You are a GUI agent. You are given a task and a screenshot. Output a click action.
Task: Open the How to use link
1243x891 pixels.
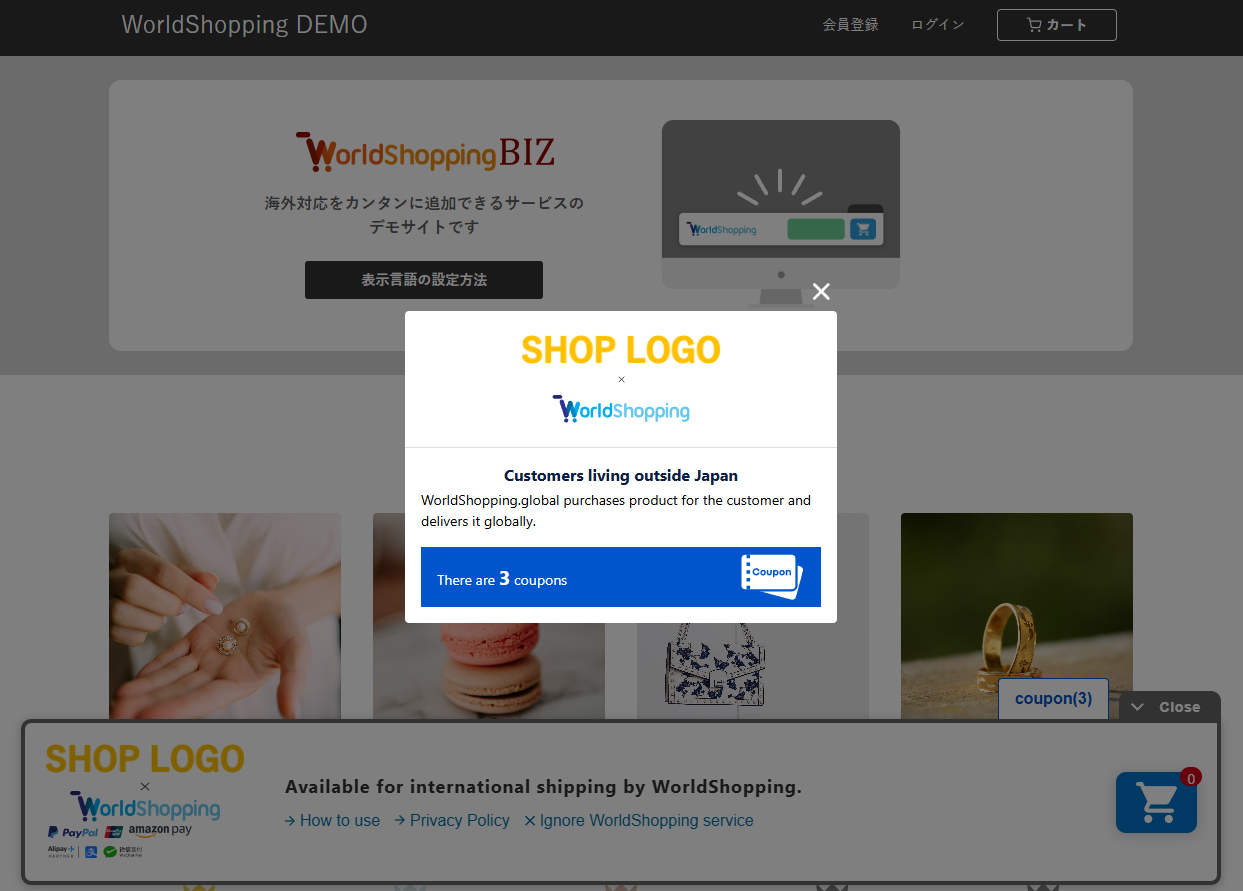point(333,821)
